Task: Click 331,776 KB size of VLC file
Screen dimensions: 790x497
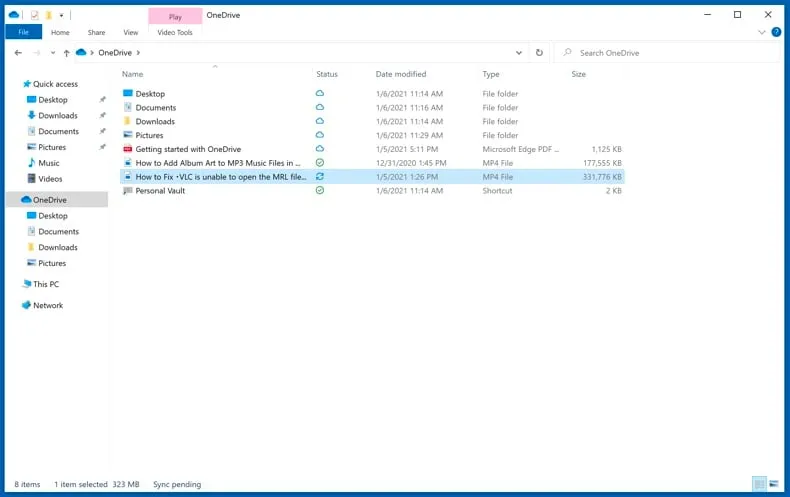Action: [602, 177]
